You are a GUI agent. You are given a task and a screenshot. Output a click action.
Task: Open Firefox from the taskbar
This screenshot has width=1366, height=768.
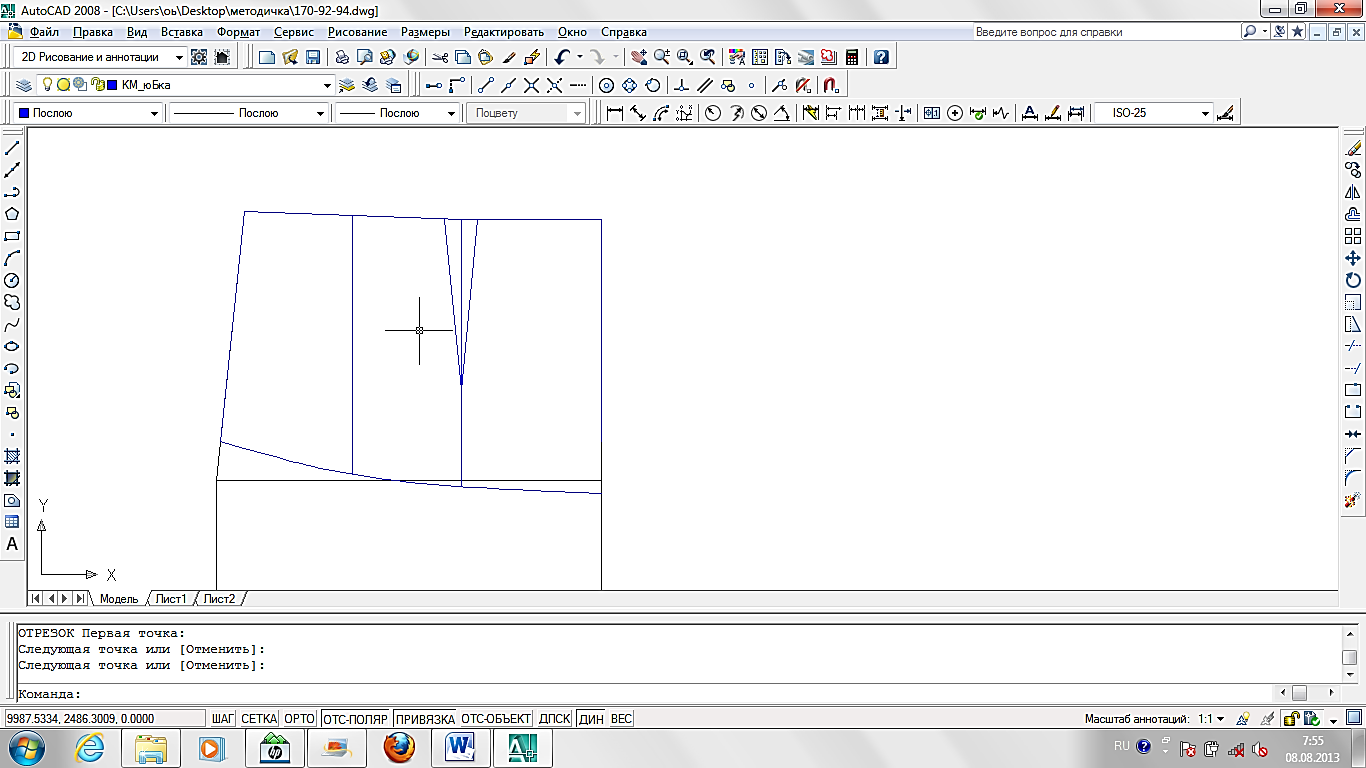(x=398, y=747)
